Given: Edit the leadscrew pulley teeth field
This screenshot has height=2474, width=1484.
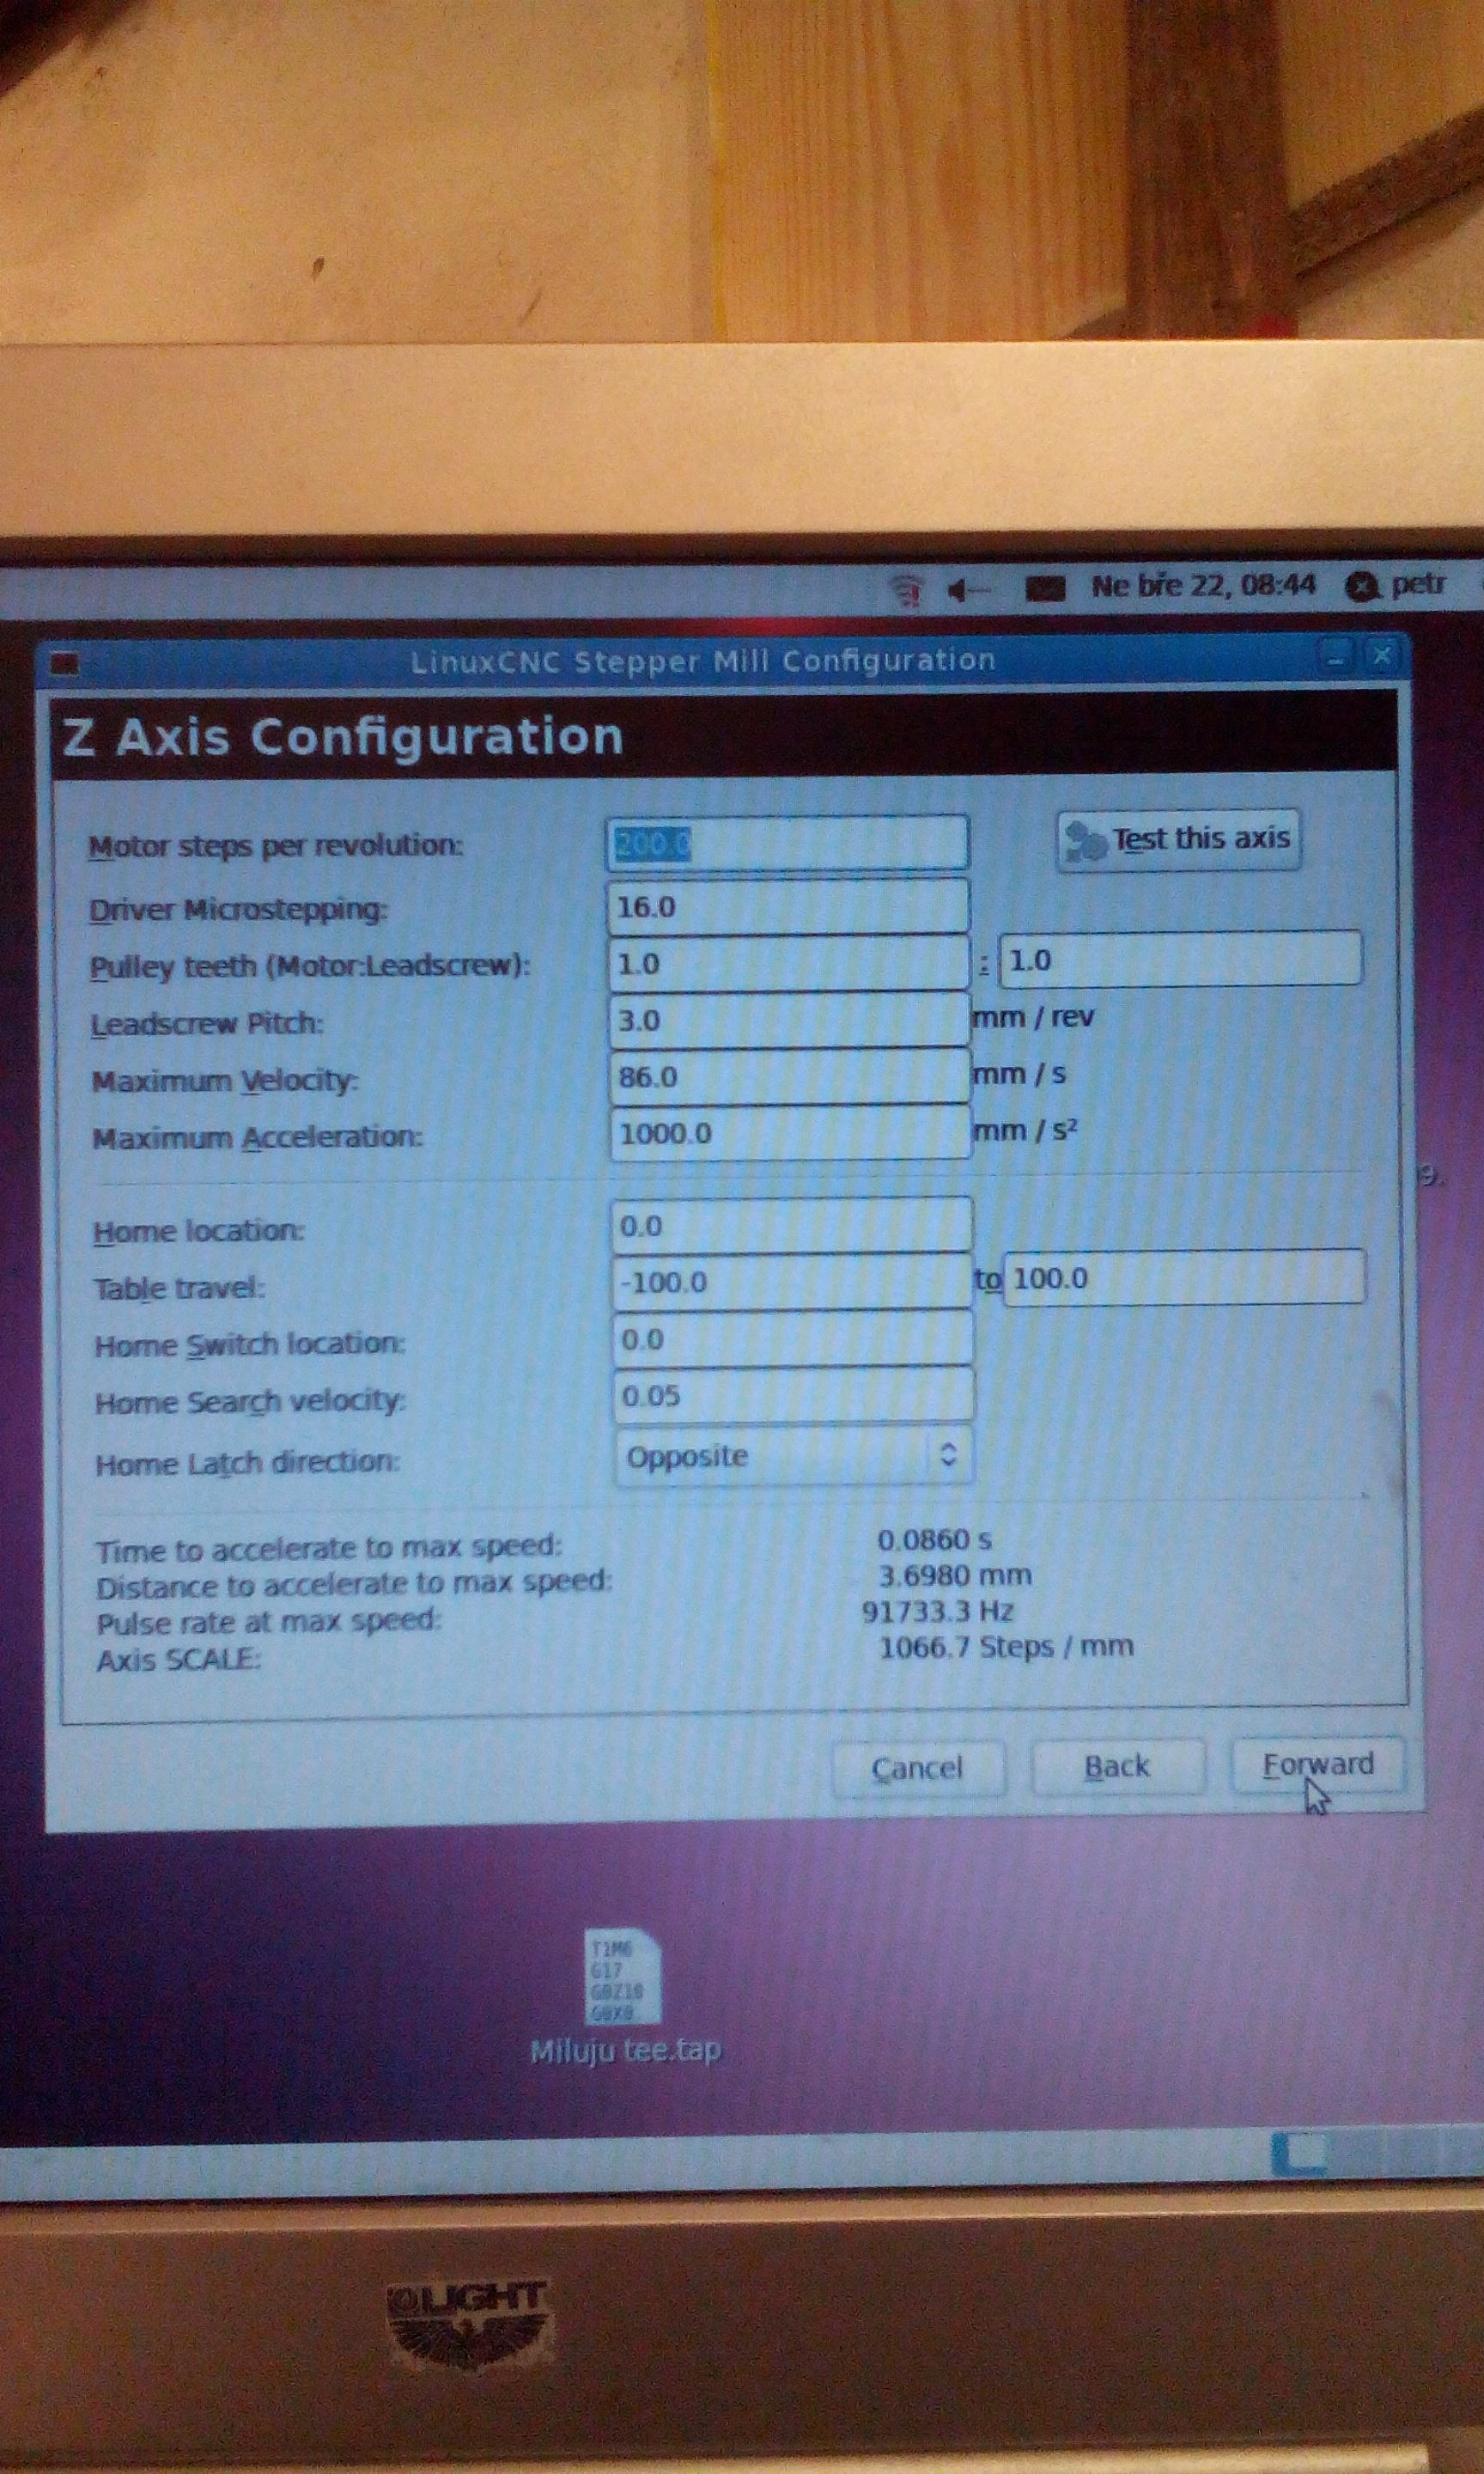Looking at the screenshot, I should 1181,961.
